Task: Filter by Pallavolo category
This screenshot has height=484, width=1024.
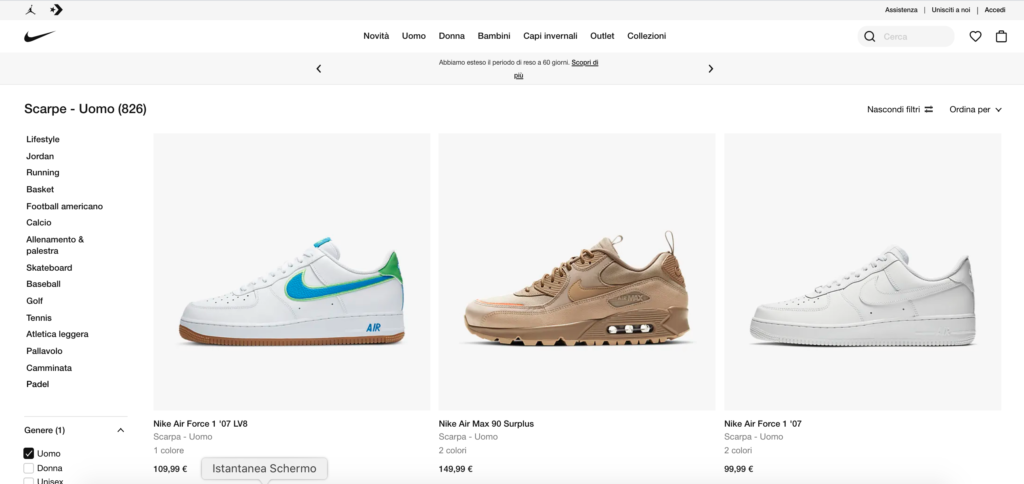Action: 44,351
